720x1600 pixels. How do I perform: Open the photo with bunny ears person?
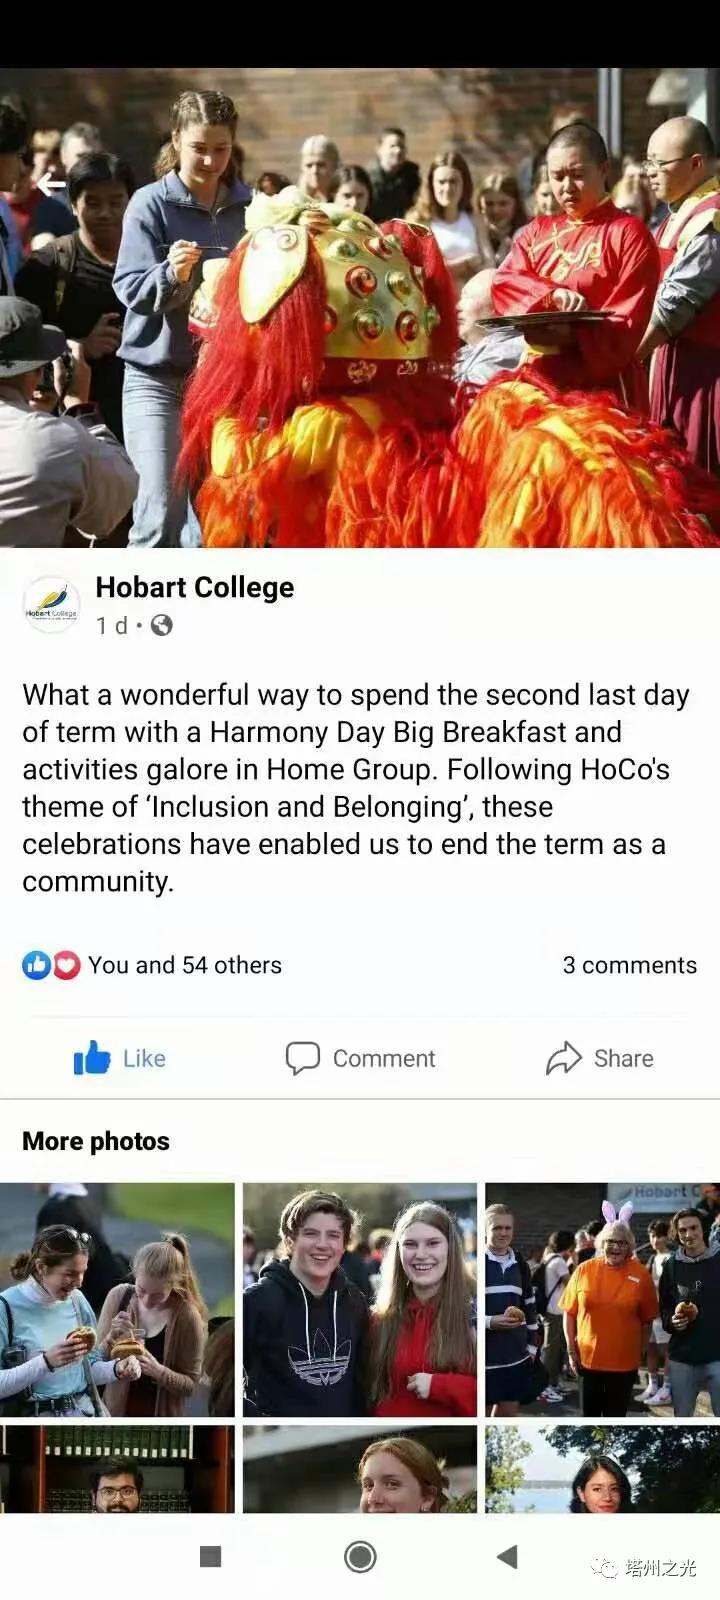coord(602,1299)
